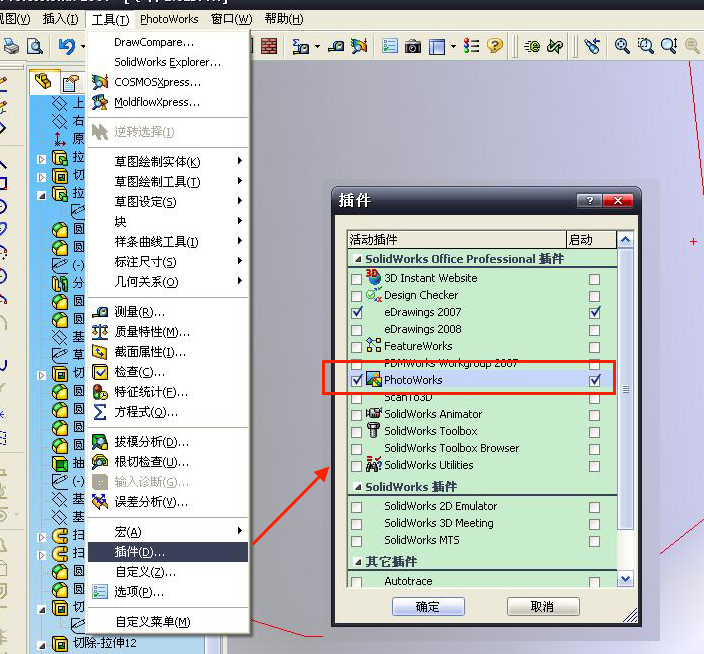
Task: Select 插件(D) add-ins menu entry
Action: 168,552
